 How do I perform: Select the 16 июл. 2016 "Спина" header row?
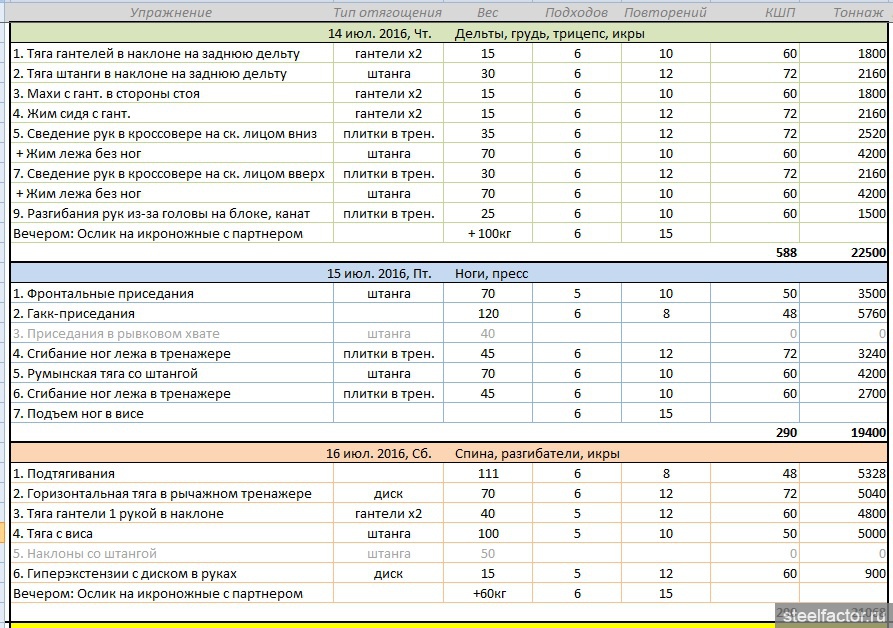pyautogui.click(x=449, y=453)
